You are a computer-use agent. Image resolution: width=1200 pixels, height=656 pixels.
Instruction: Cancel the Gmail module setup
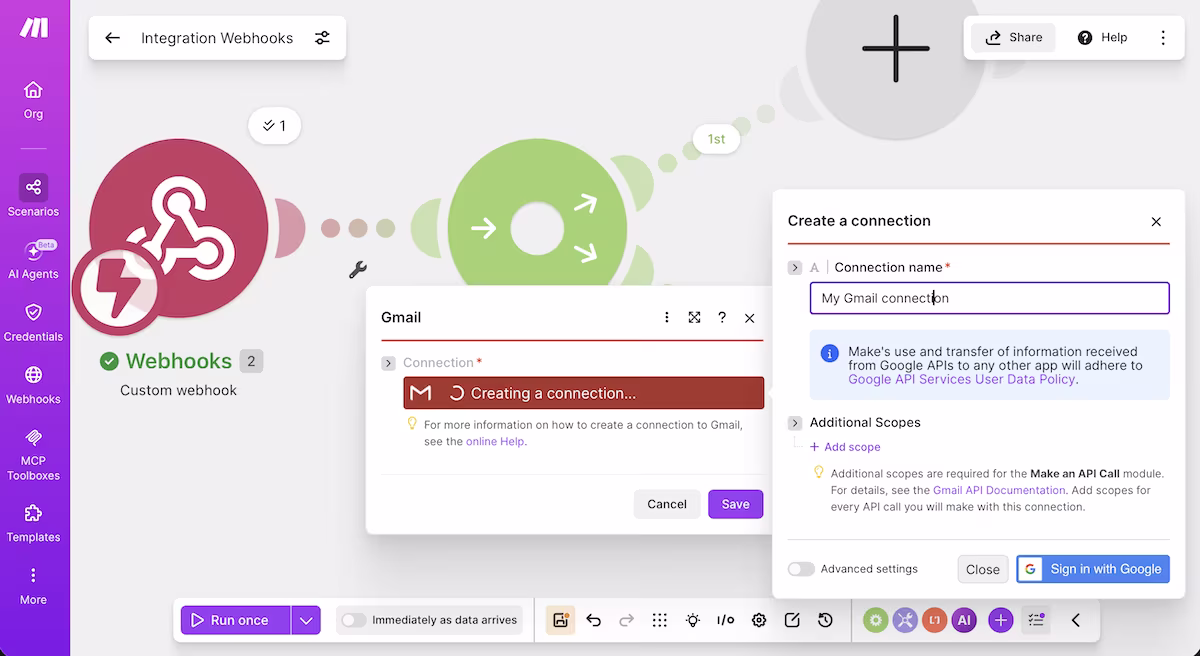[667, 504]
